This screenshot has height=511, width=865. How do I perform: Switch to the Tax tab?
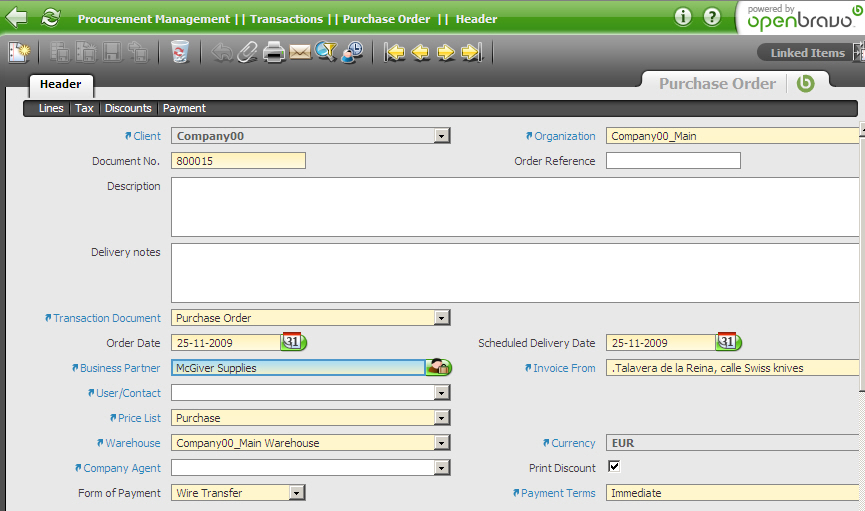click(84, 108)
